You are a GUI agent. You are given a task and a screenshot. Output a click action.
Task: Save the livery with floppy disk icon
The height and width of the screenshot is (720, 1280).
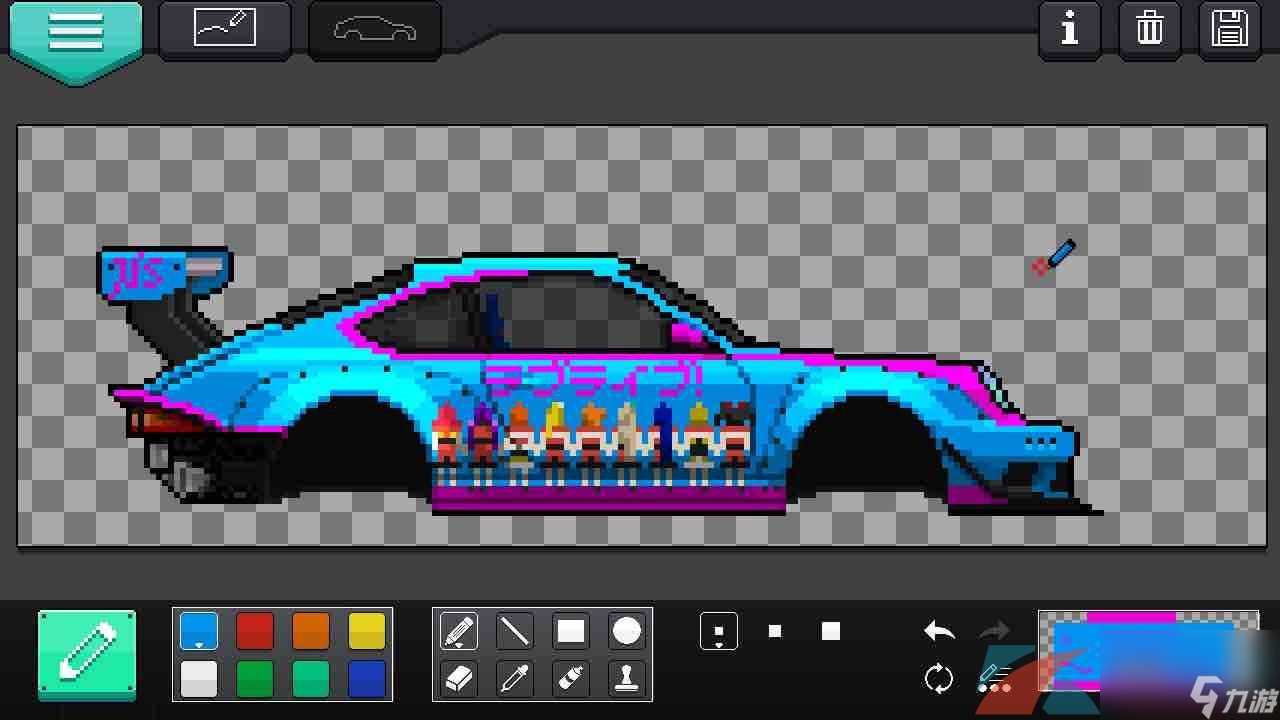pyautogui.click(x=1229, y=30)
